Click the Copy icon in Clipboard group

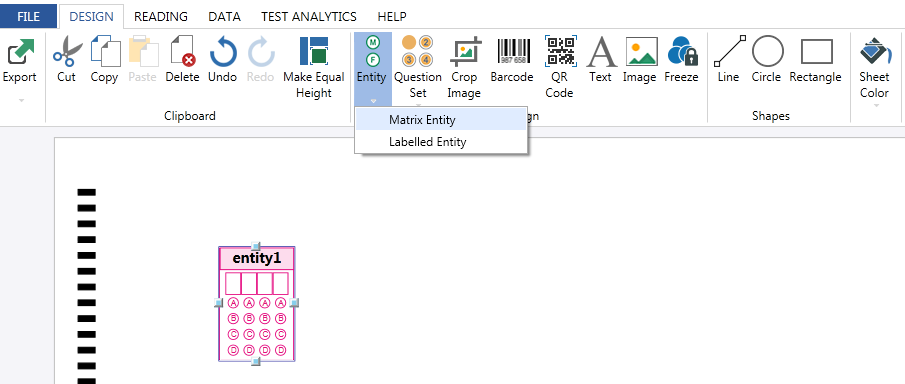point(104,52)
